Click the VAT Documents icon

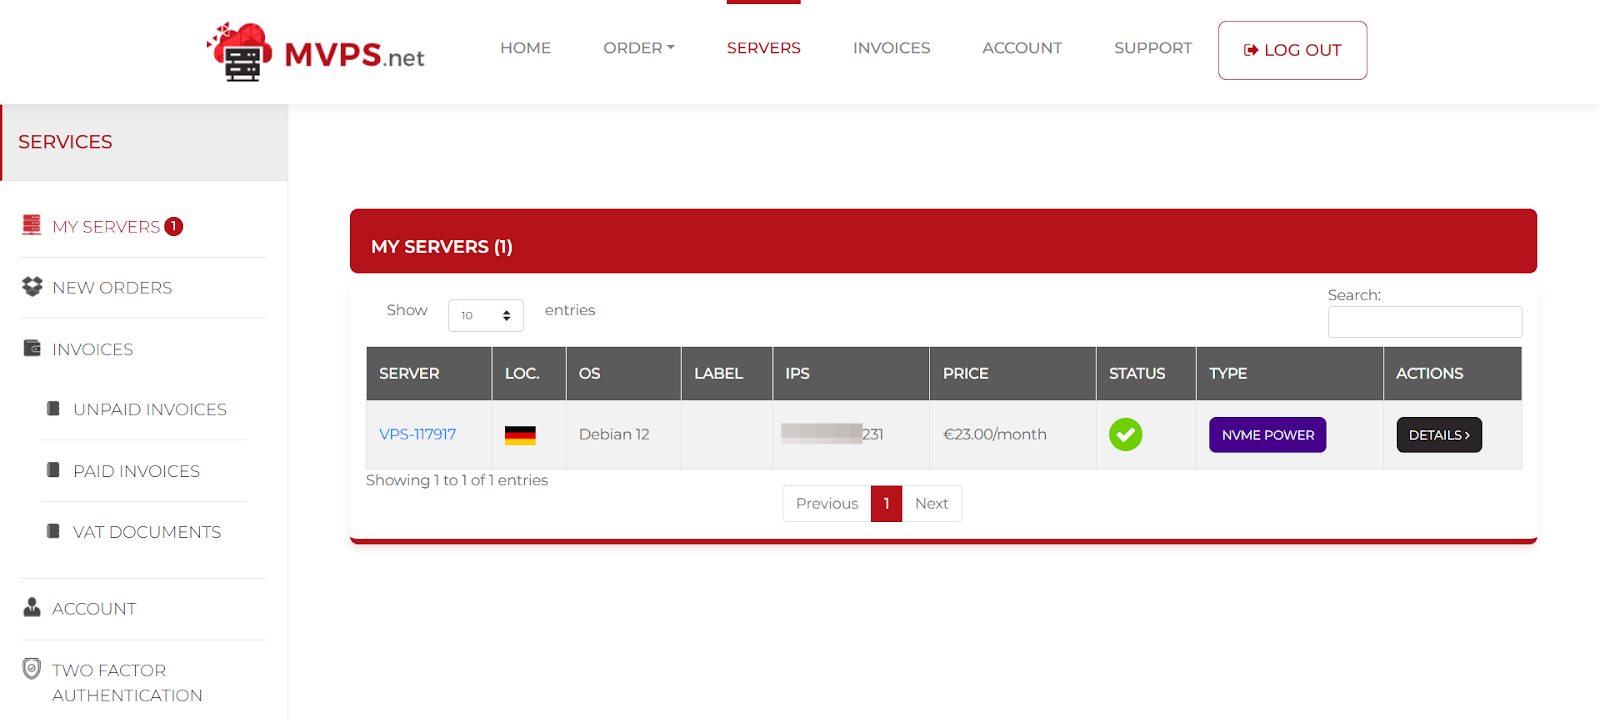coord(53,531)
